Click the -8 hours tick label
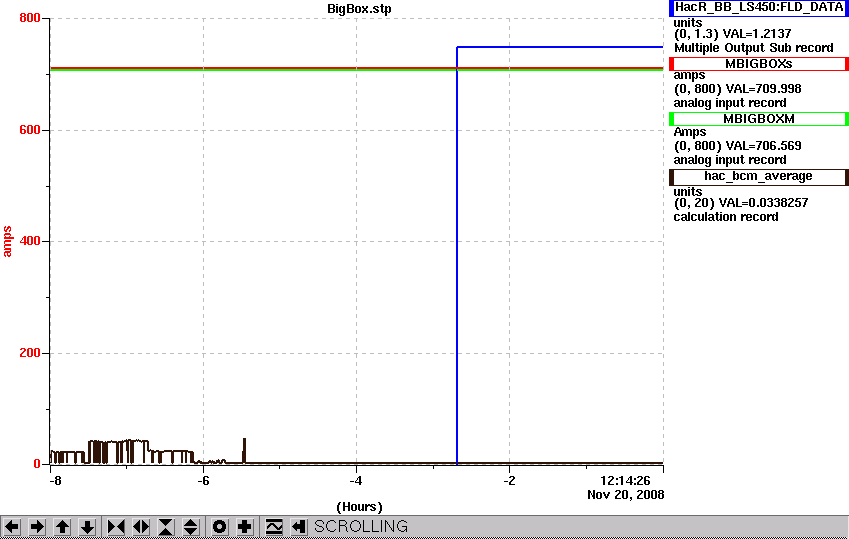This screenshot has height=539, width=849. pos(55,481)
